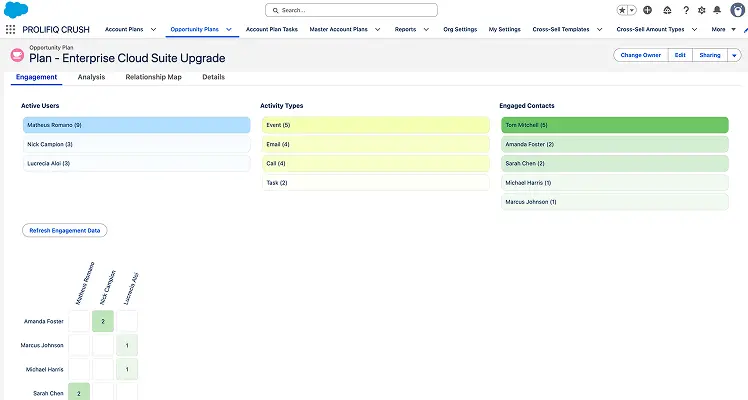
Task: Expand the Cross-Sell Amount Types chevron
Action: (695, 30)
